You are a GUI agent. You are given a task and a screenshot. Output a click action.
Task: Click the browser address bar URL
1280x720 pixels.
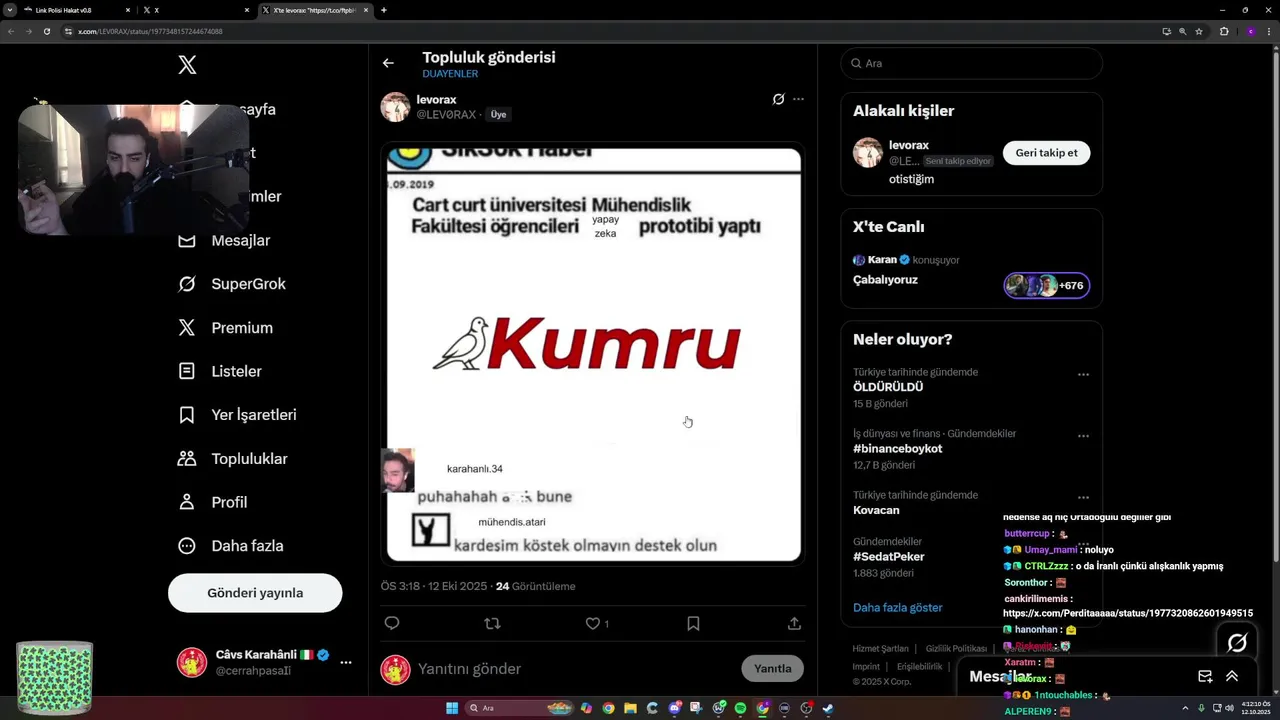point(150,31)
